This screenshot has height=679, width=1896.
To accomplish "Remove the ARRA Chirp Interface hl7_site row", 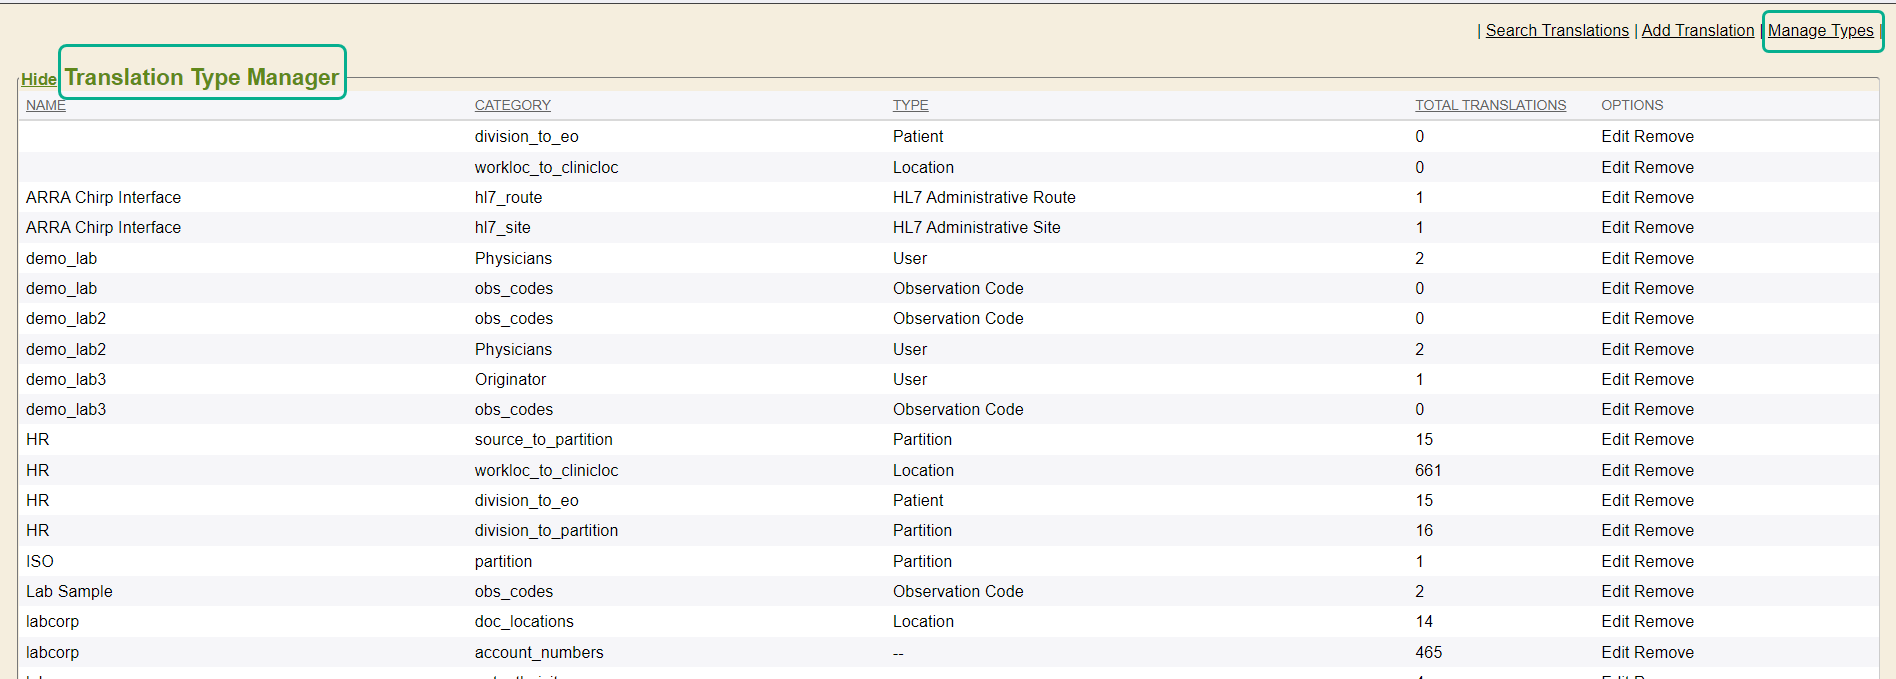I will [1666, 228].
